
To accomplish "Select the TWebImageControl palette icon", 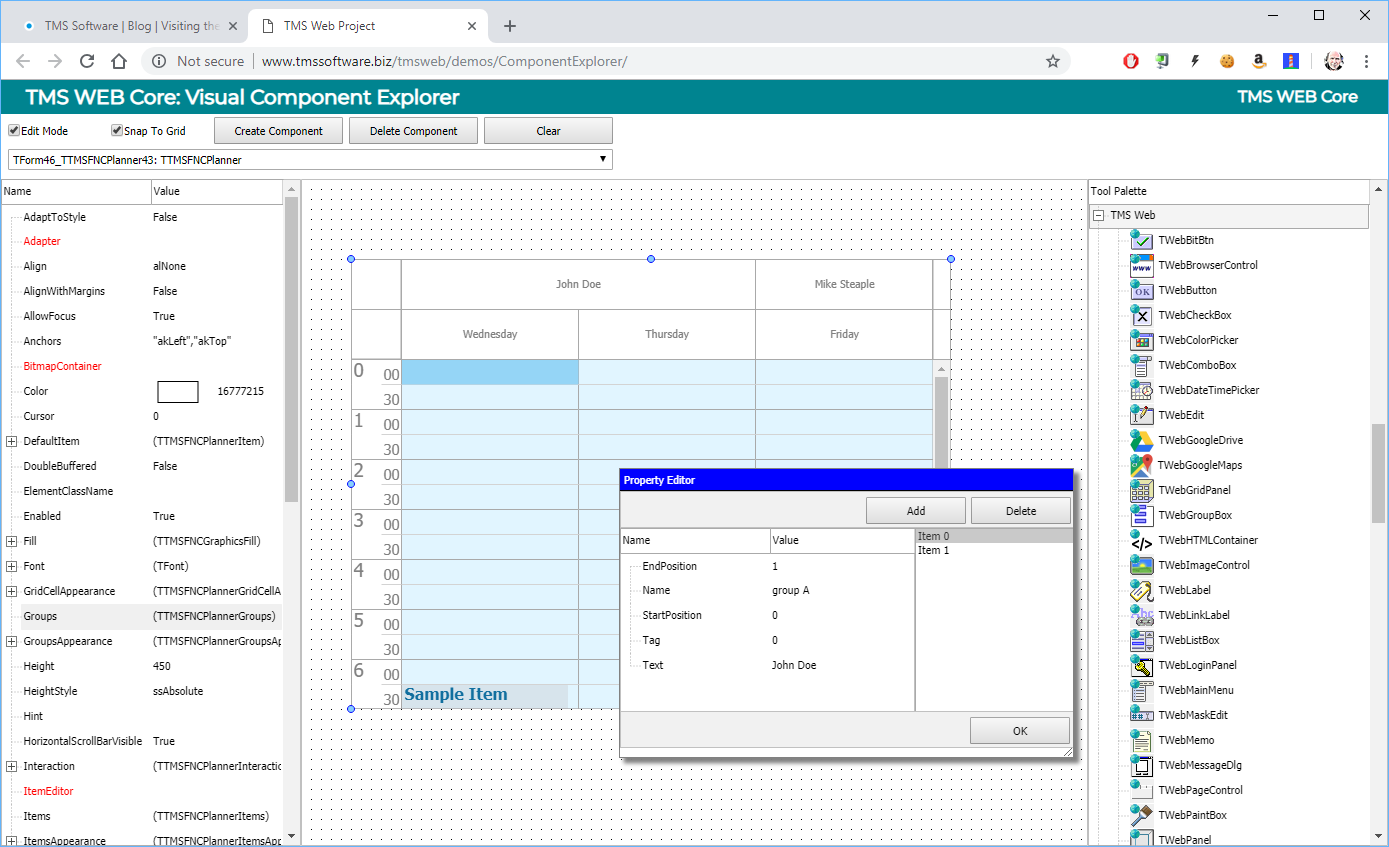I will [1141, 565].
